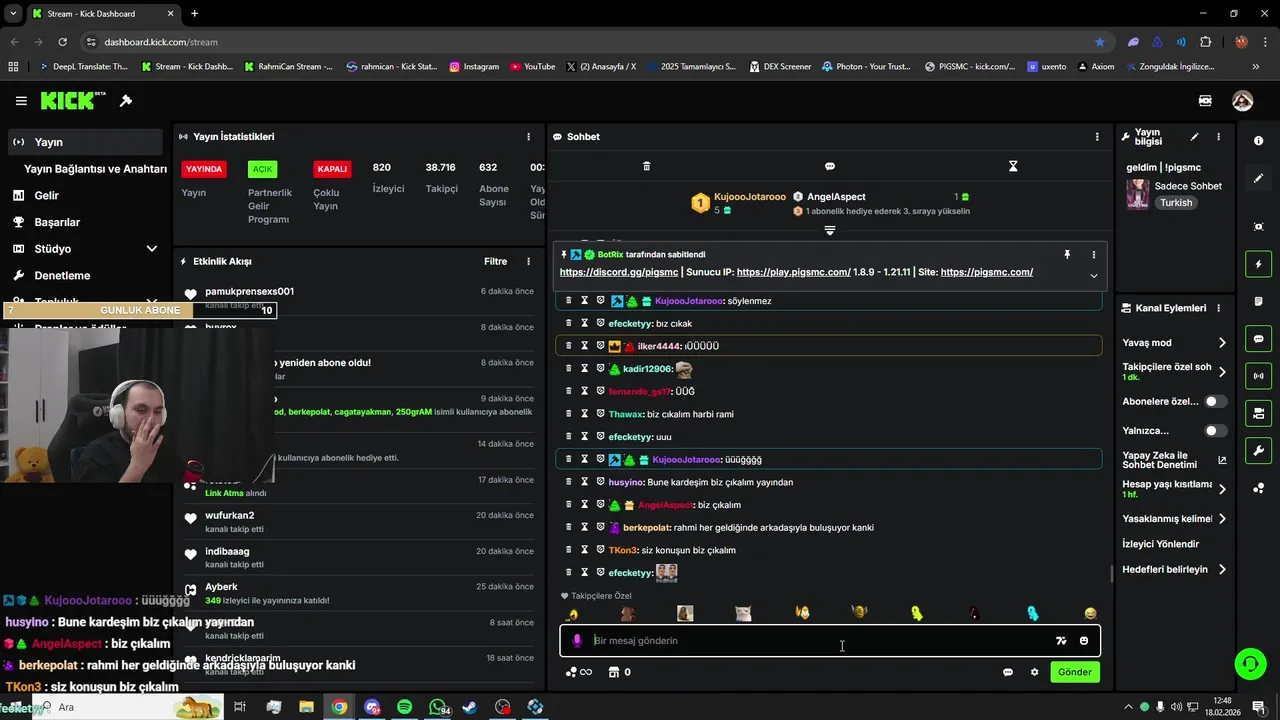
Task: Open green support headset button
Action: pyautogui.click(x=1249, y=664)
